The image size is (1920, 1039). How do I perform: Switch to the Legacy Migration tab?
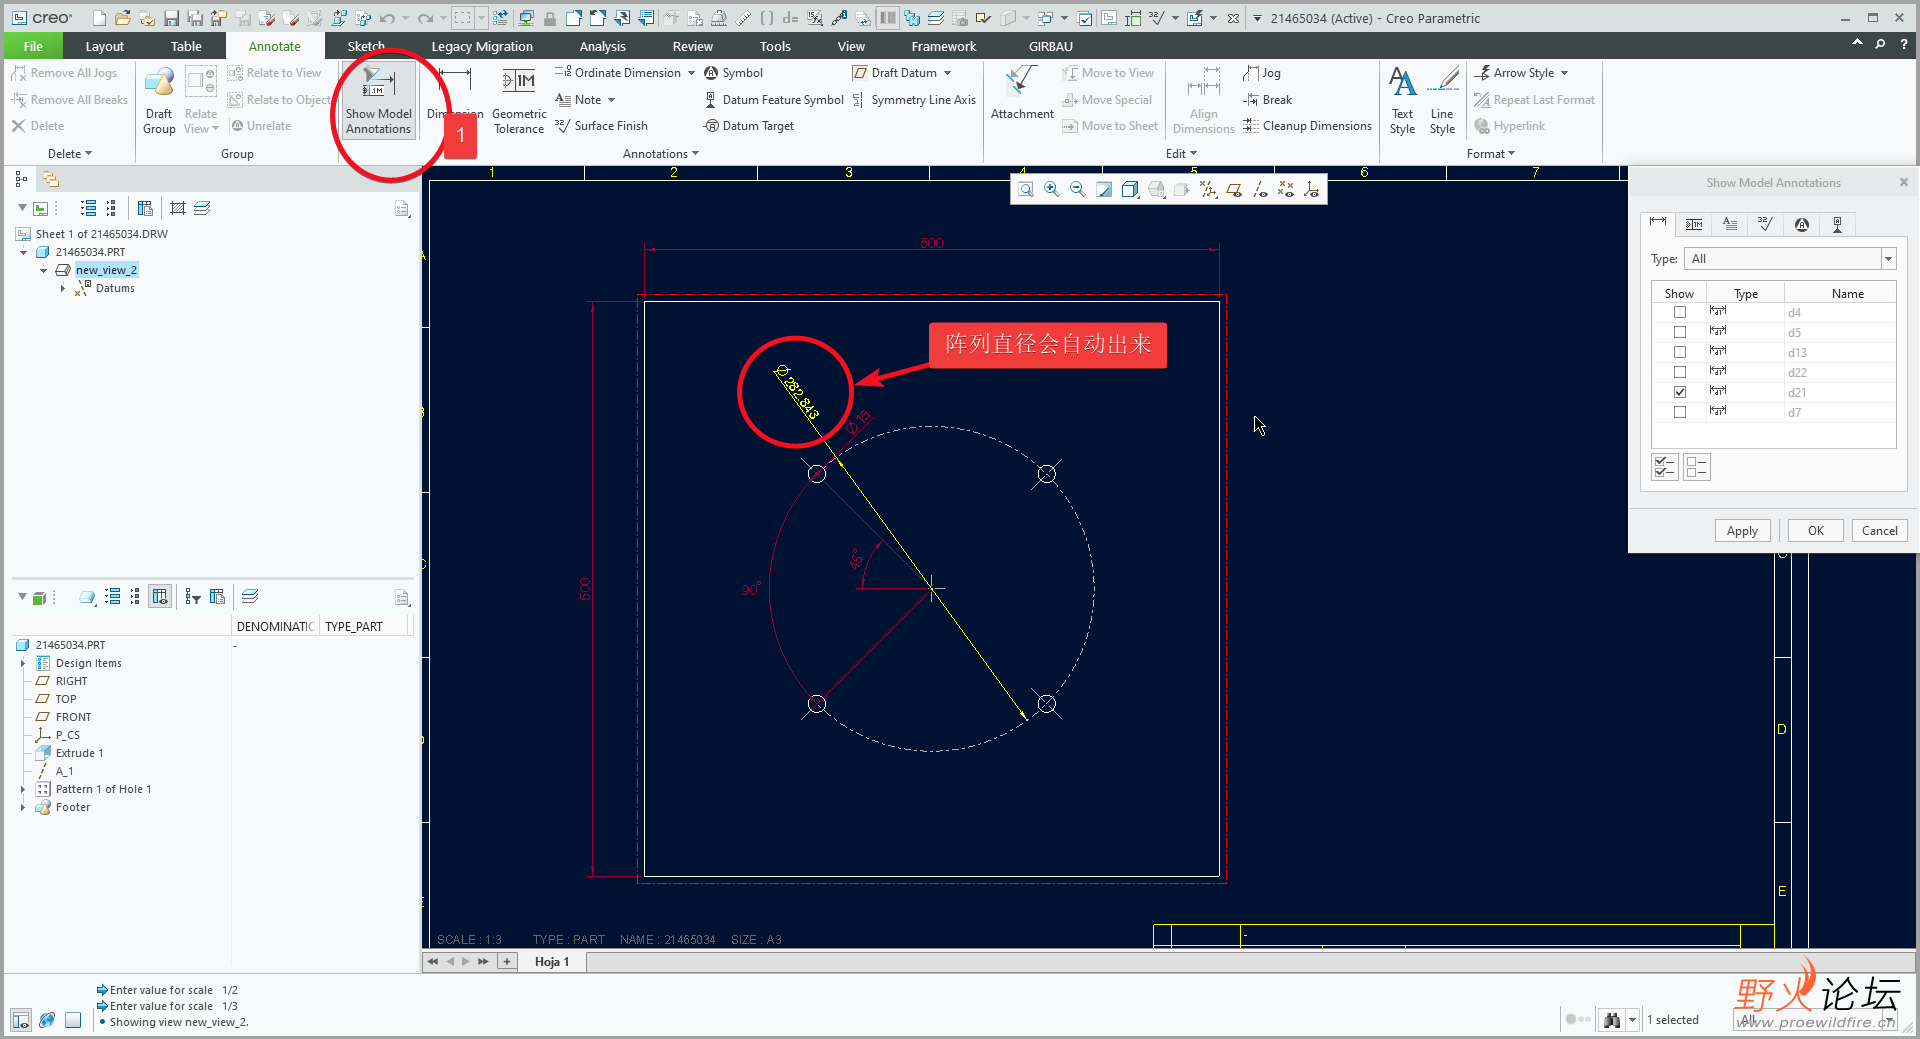(x=482, y=46)
